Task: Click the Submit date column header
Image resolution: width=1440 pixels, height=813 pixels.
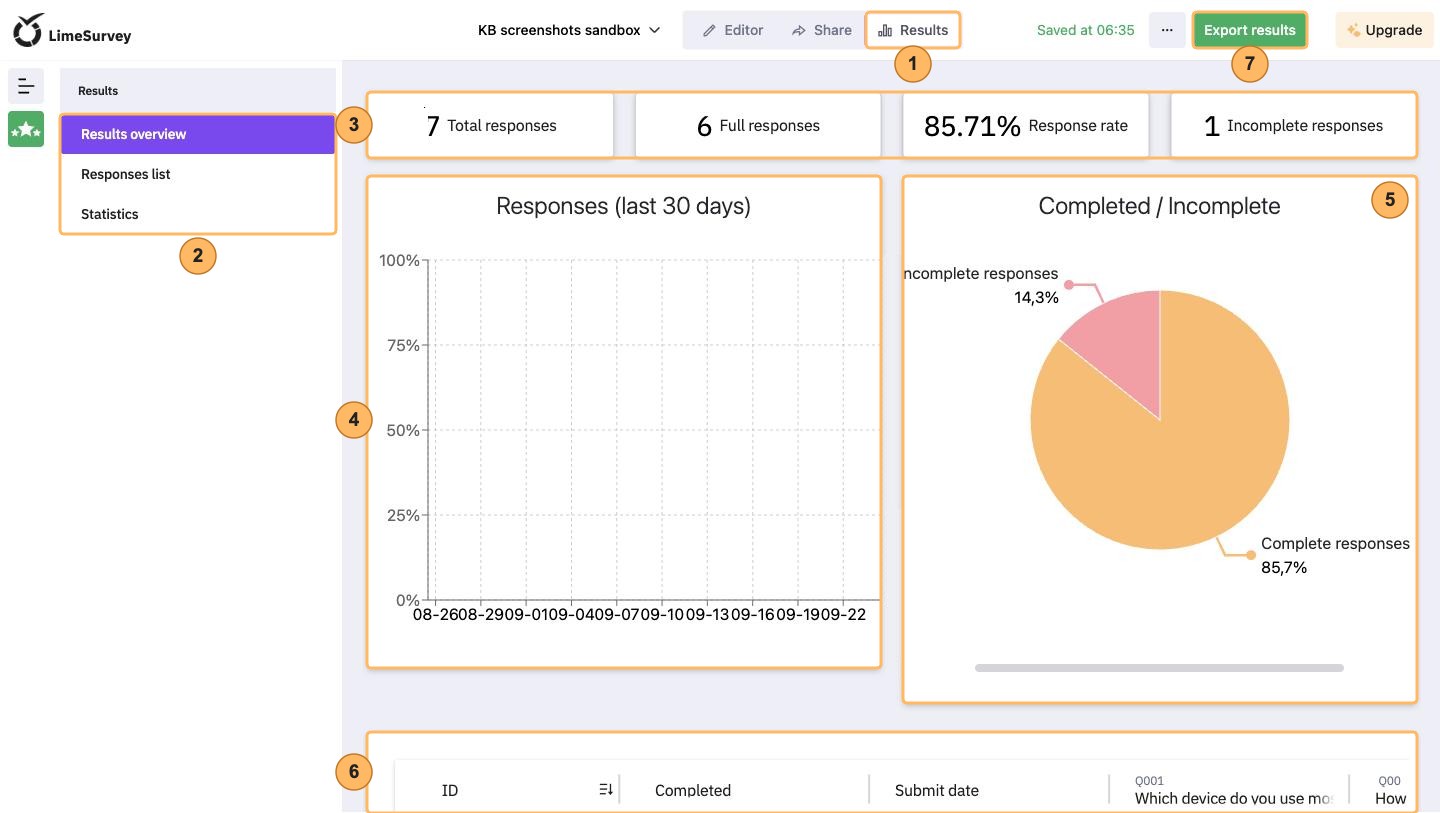Action: pos(937,790)
